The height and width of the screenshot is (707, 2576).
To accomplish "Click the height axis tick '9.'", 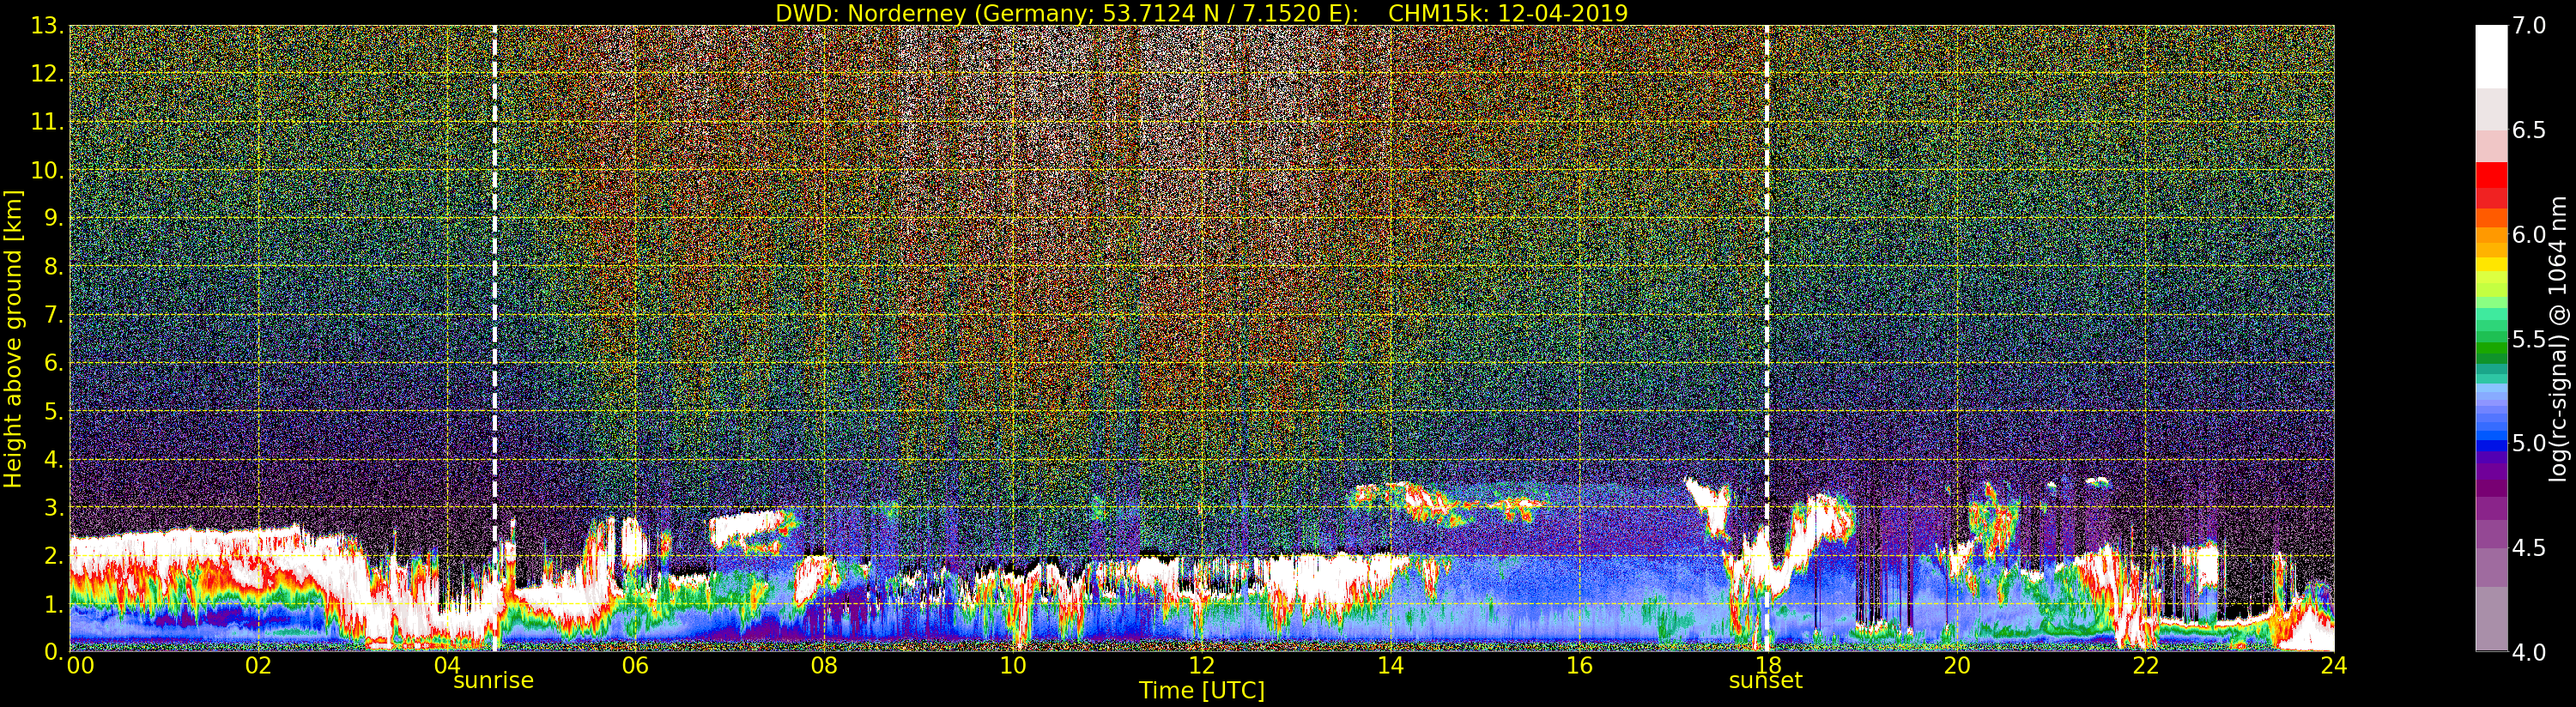I will 53,218.
